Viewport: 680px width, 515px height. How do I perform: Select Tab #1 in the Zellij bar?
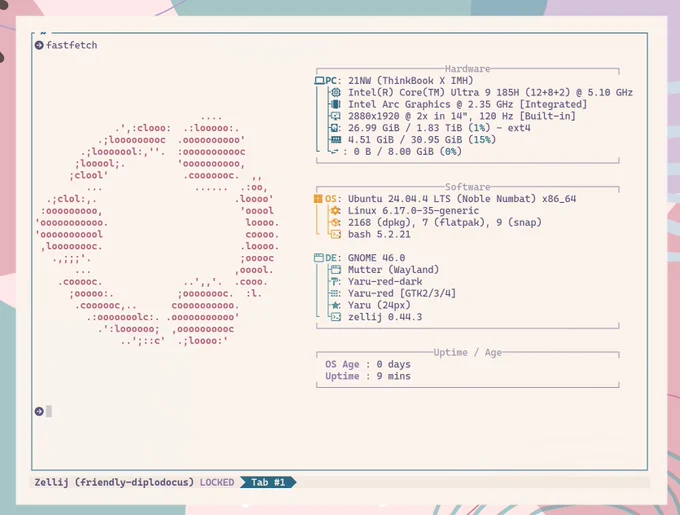268,482
